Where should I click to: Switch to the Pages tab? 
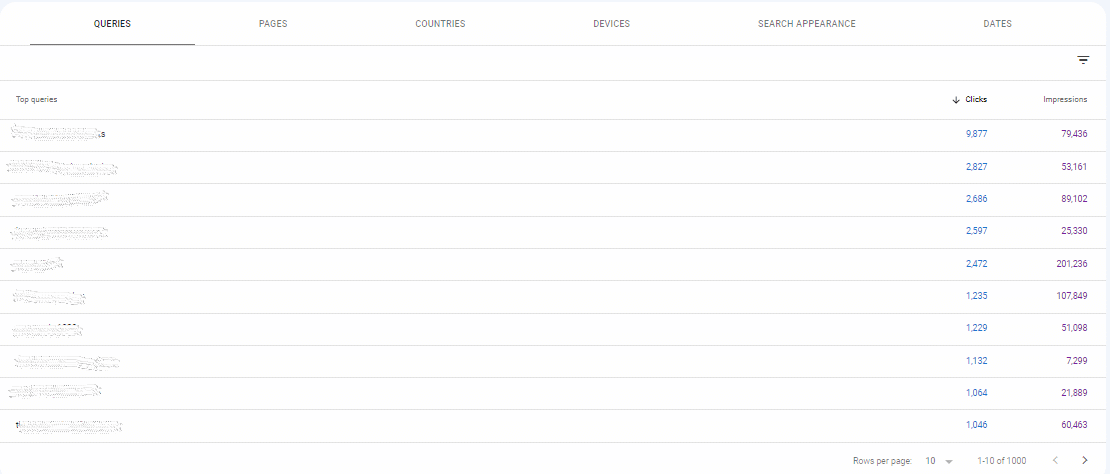click(x=272, y=24)
